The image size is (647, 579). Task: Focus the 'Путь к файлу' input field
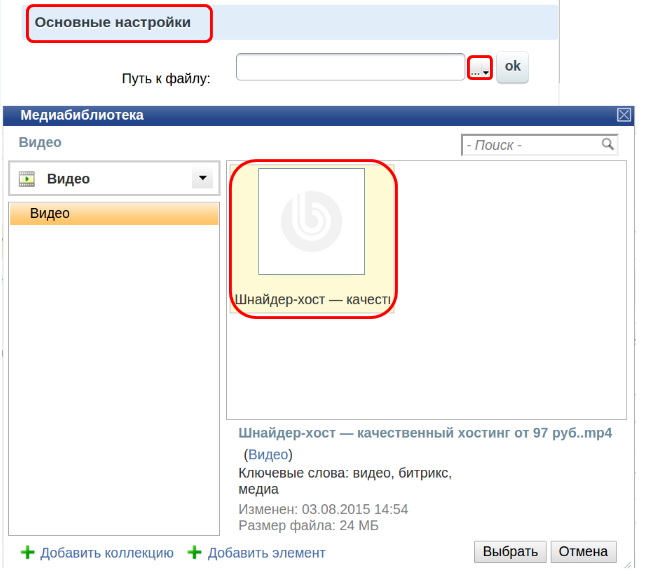[350, 67]
